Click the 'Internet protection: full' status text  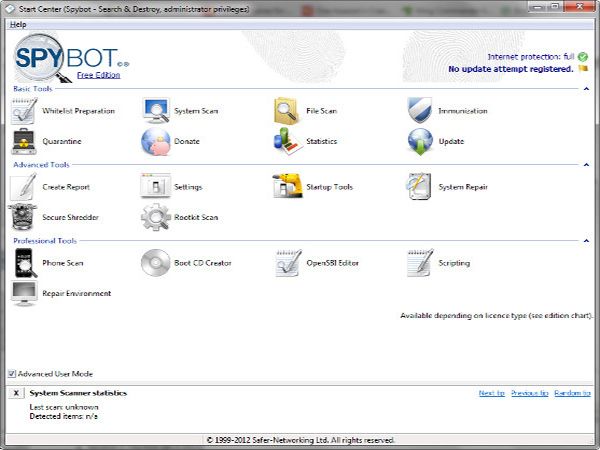531,57
